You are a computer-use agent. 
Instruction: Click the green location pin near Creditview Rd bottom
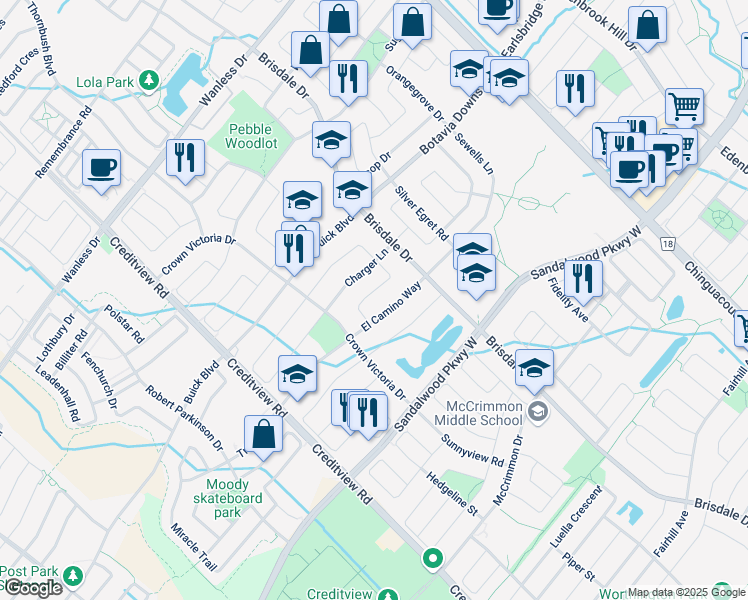pyautogui.click(x=433, y=558)
